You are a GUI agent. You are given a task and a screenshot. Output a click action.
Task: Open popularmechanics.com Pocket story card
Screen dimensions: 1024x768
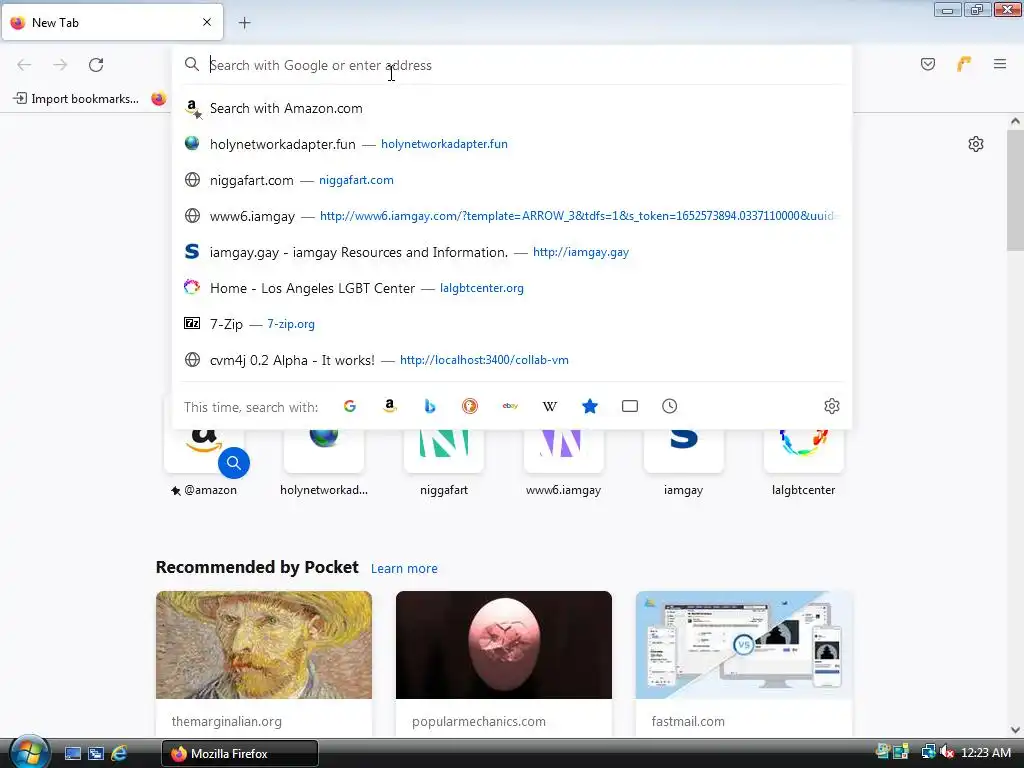click(504, 664)
